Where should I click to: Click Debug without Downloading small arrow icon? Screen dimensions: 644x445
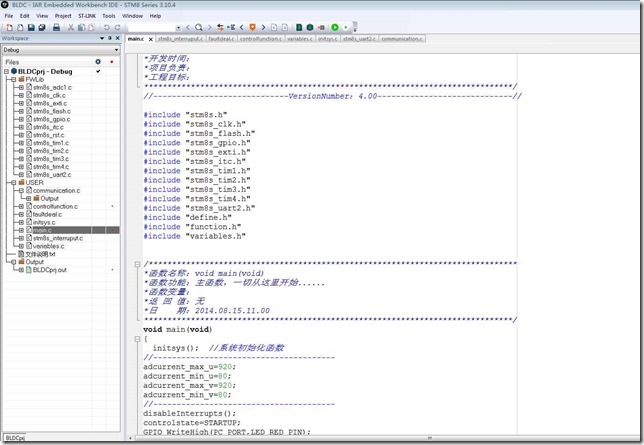345,28
